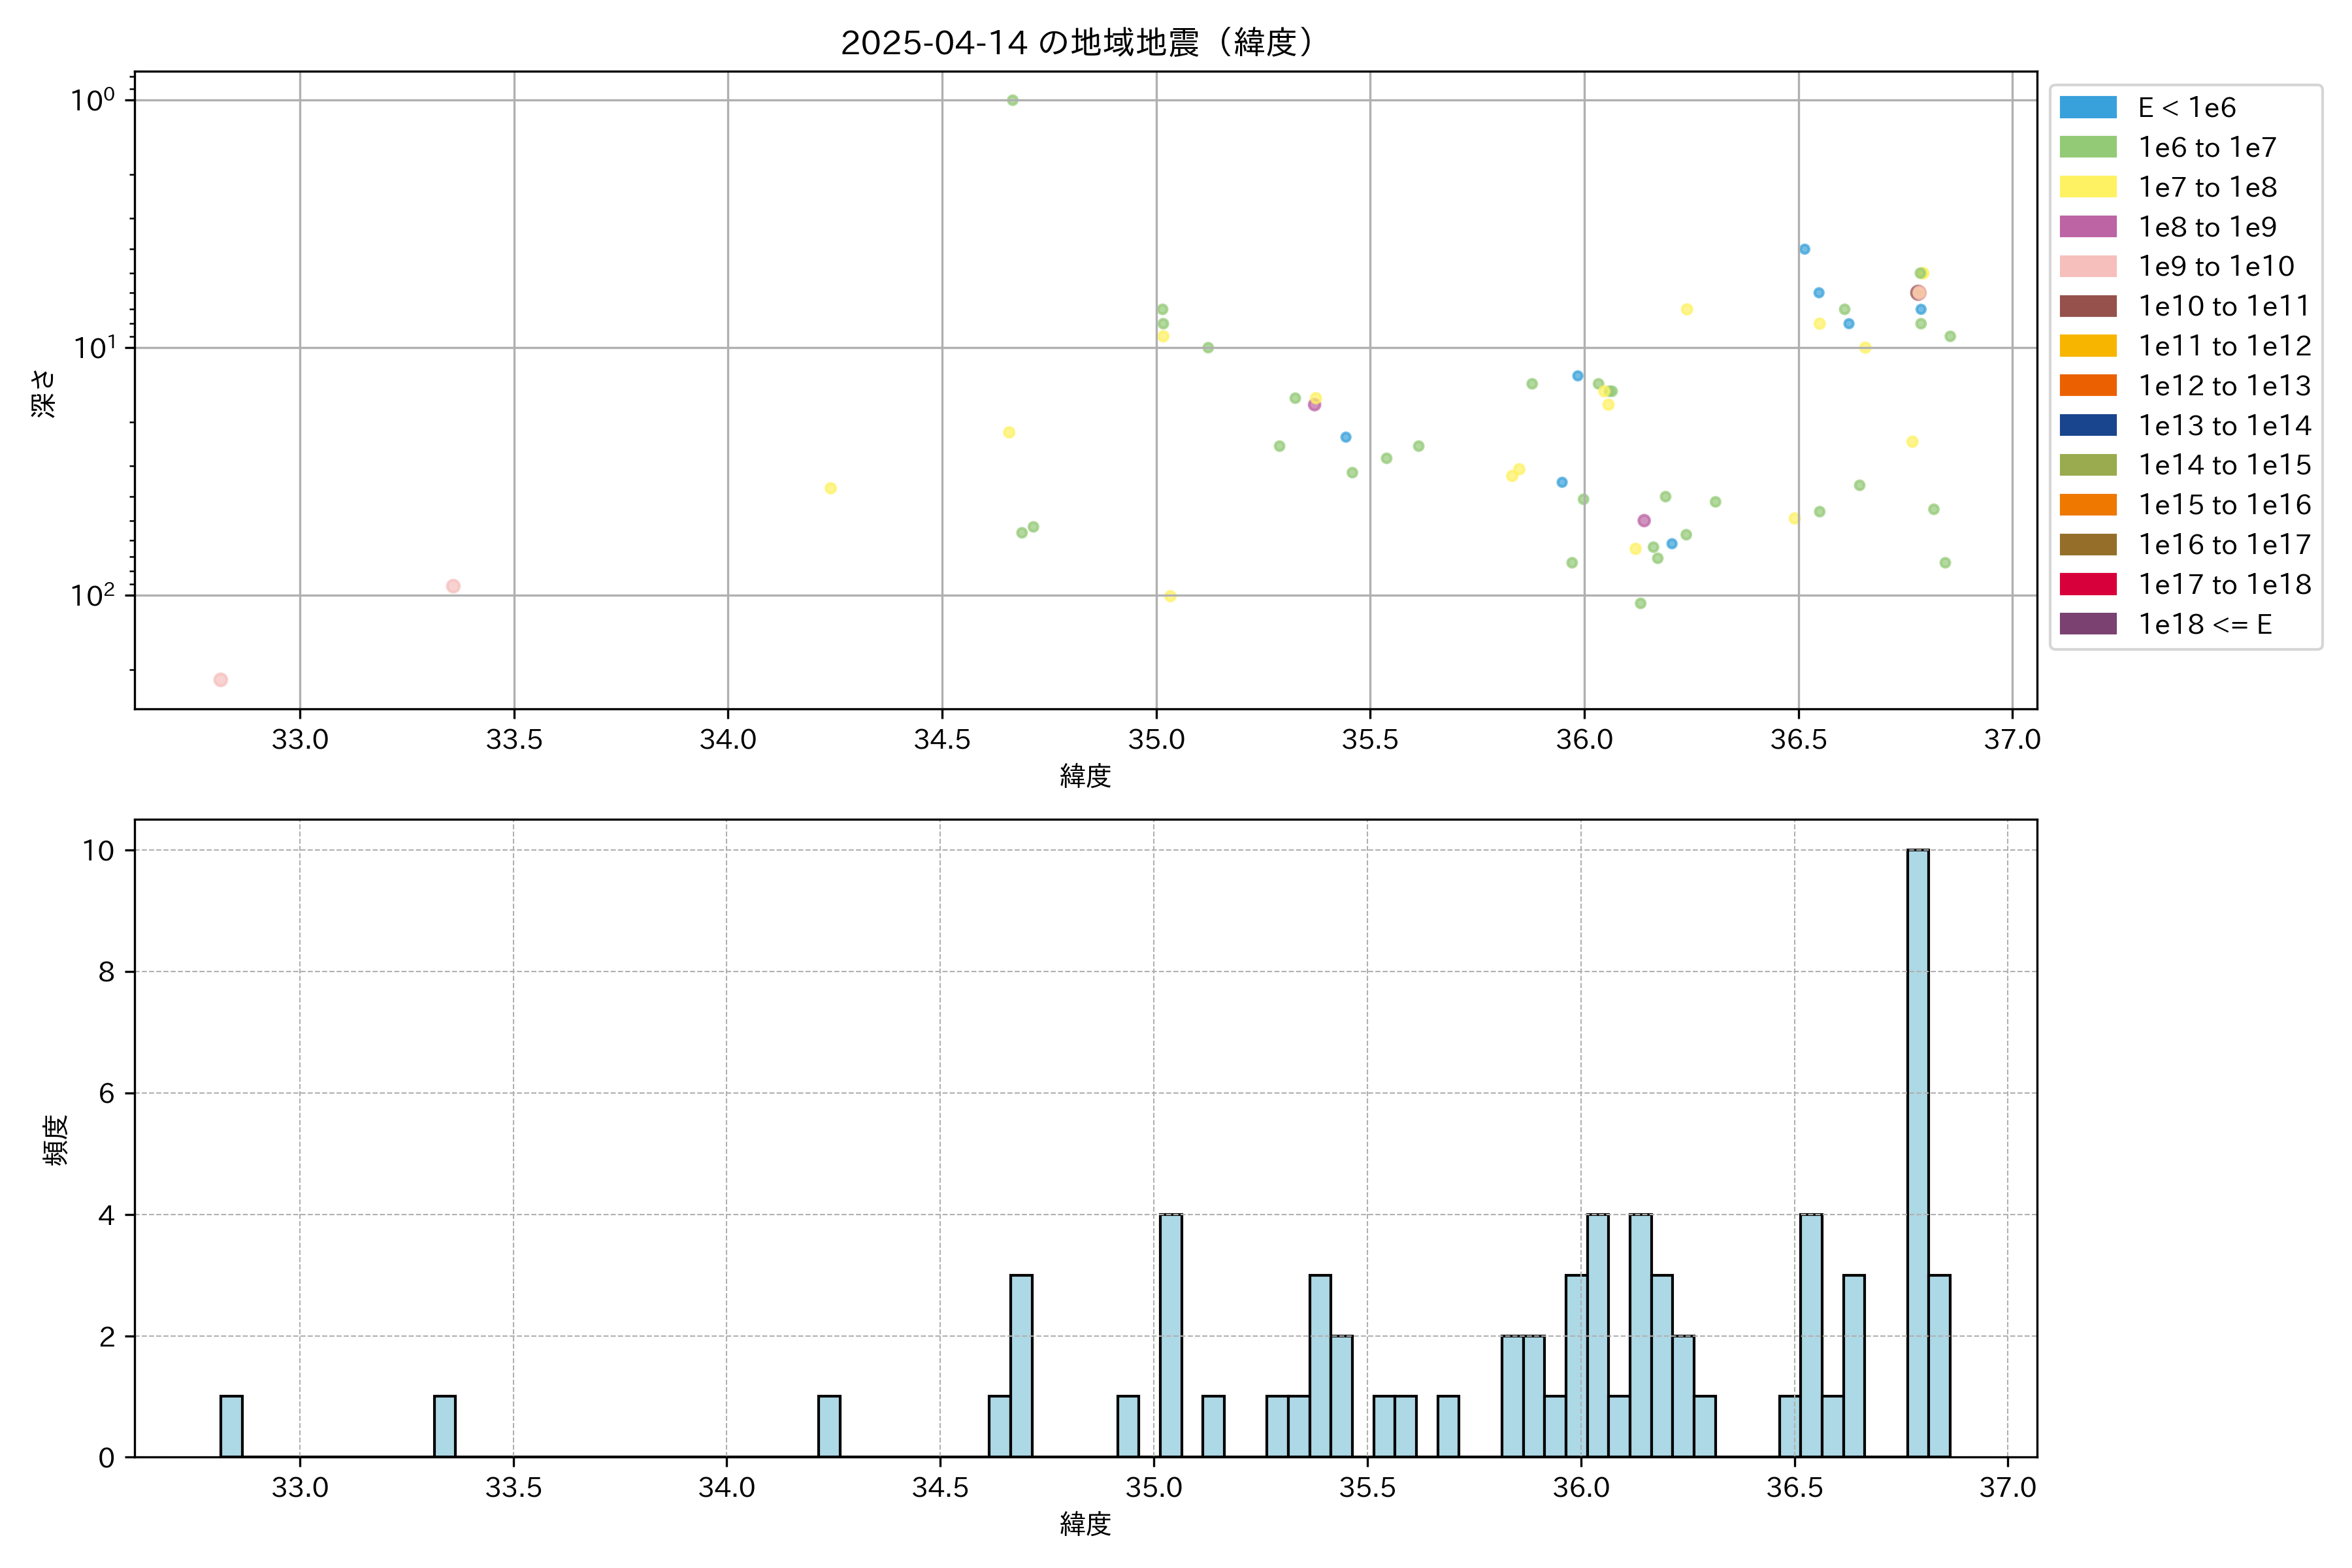Click the '1e18 <= E' legend label
Viewport: 2352px width, 1568px height.
(x=2204, y=624)
